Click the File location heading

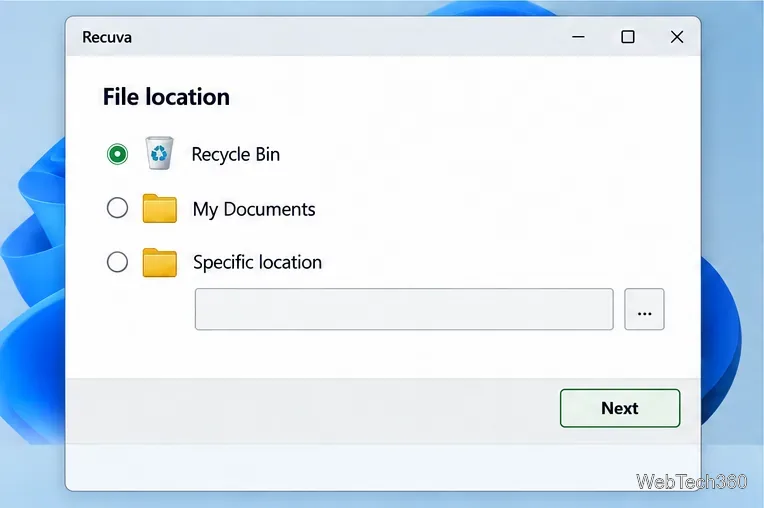166,97
